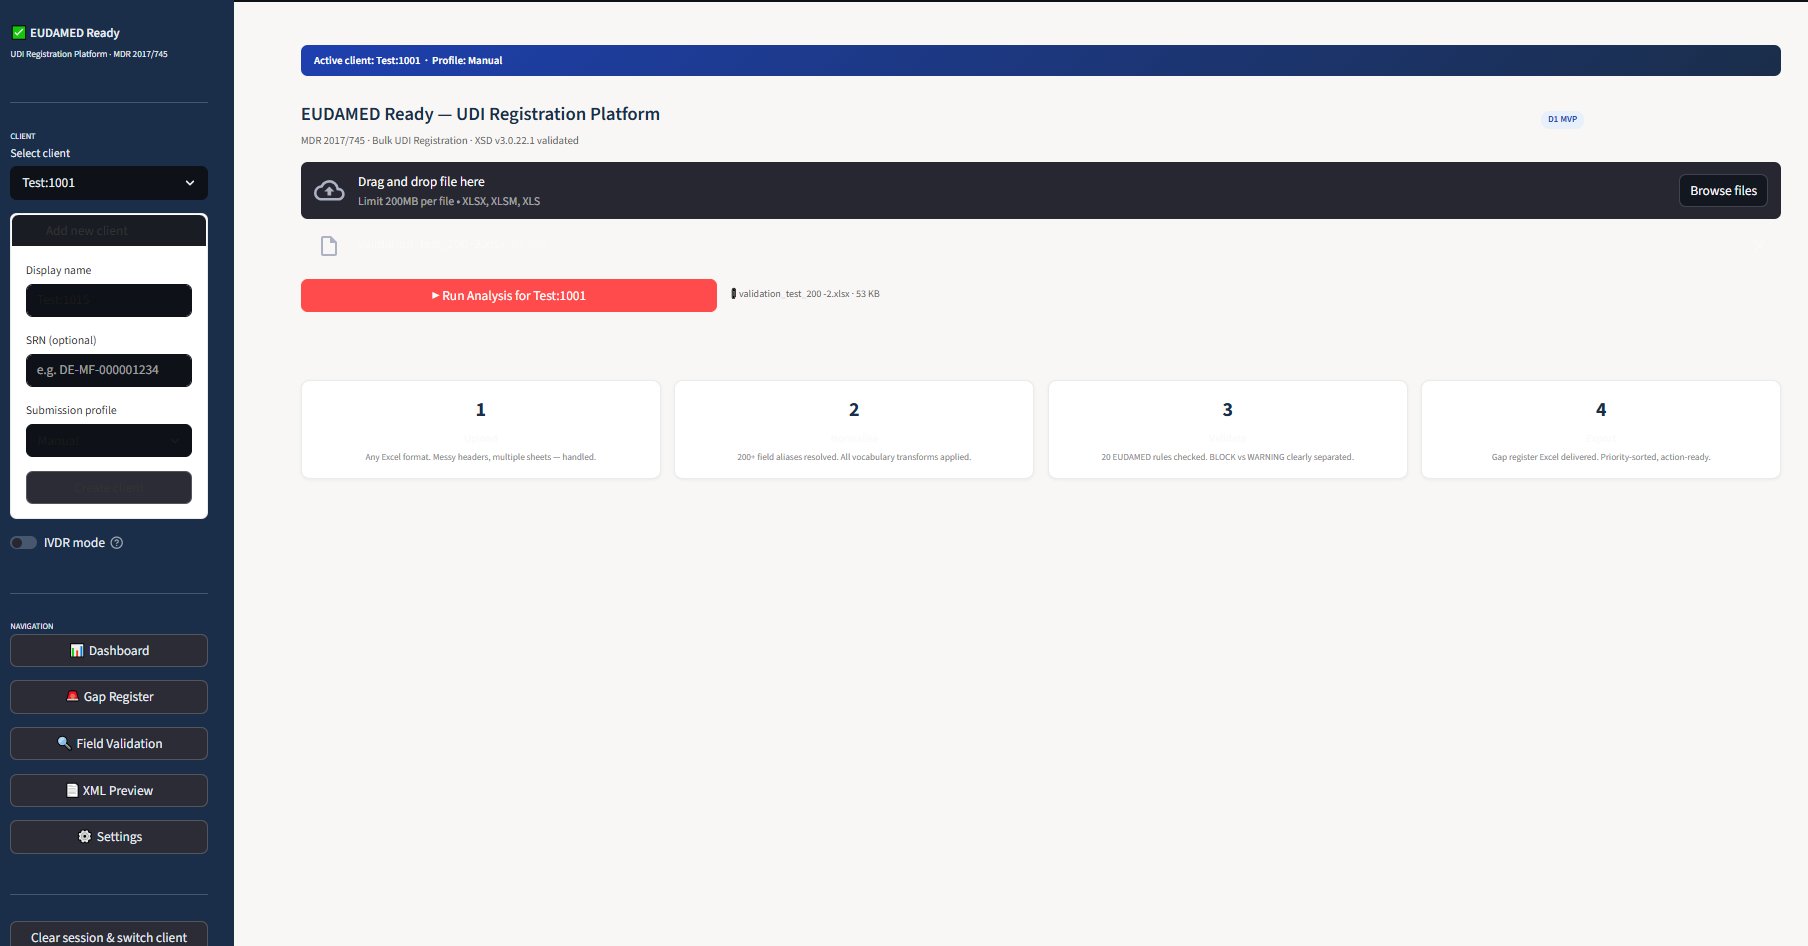This screenshot has height=946, width=1808.
Task: Click the cloud upload icon in the drop zone
Action: coord(330,190)
